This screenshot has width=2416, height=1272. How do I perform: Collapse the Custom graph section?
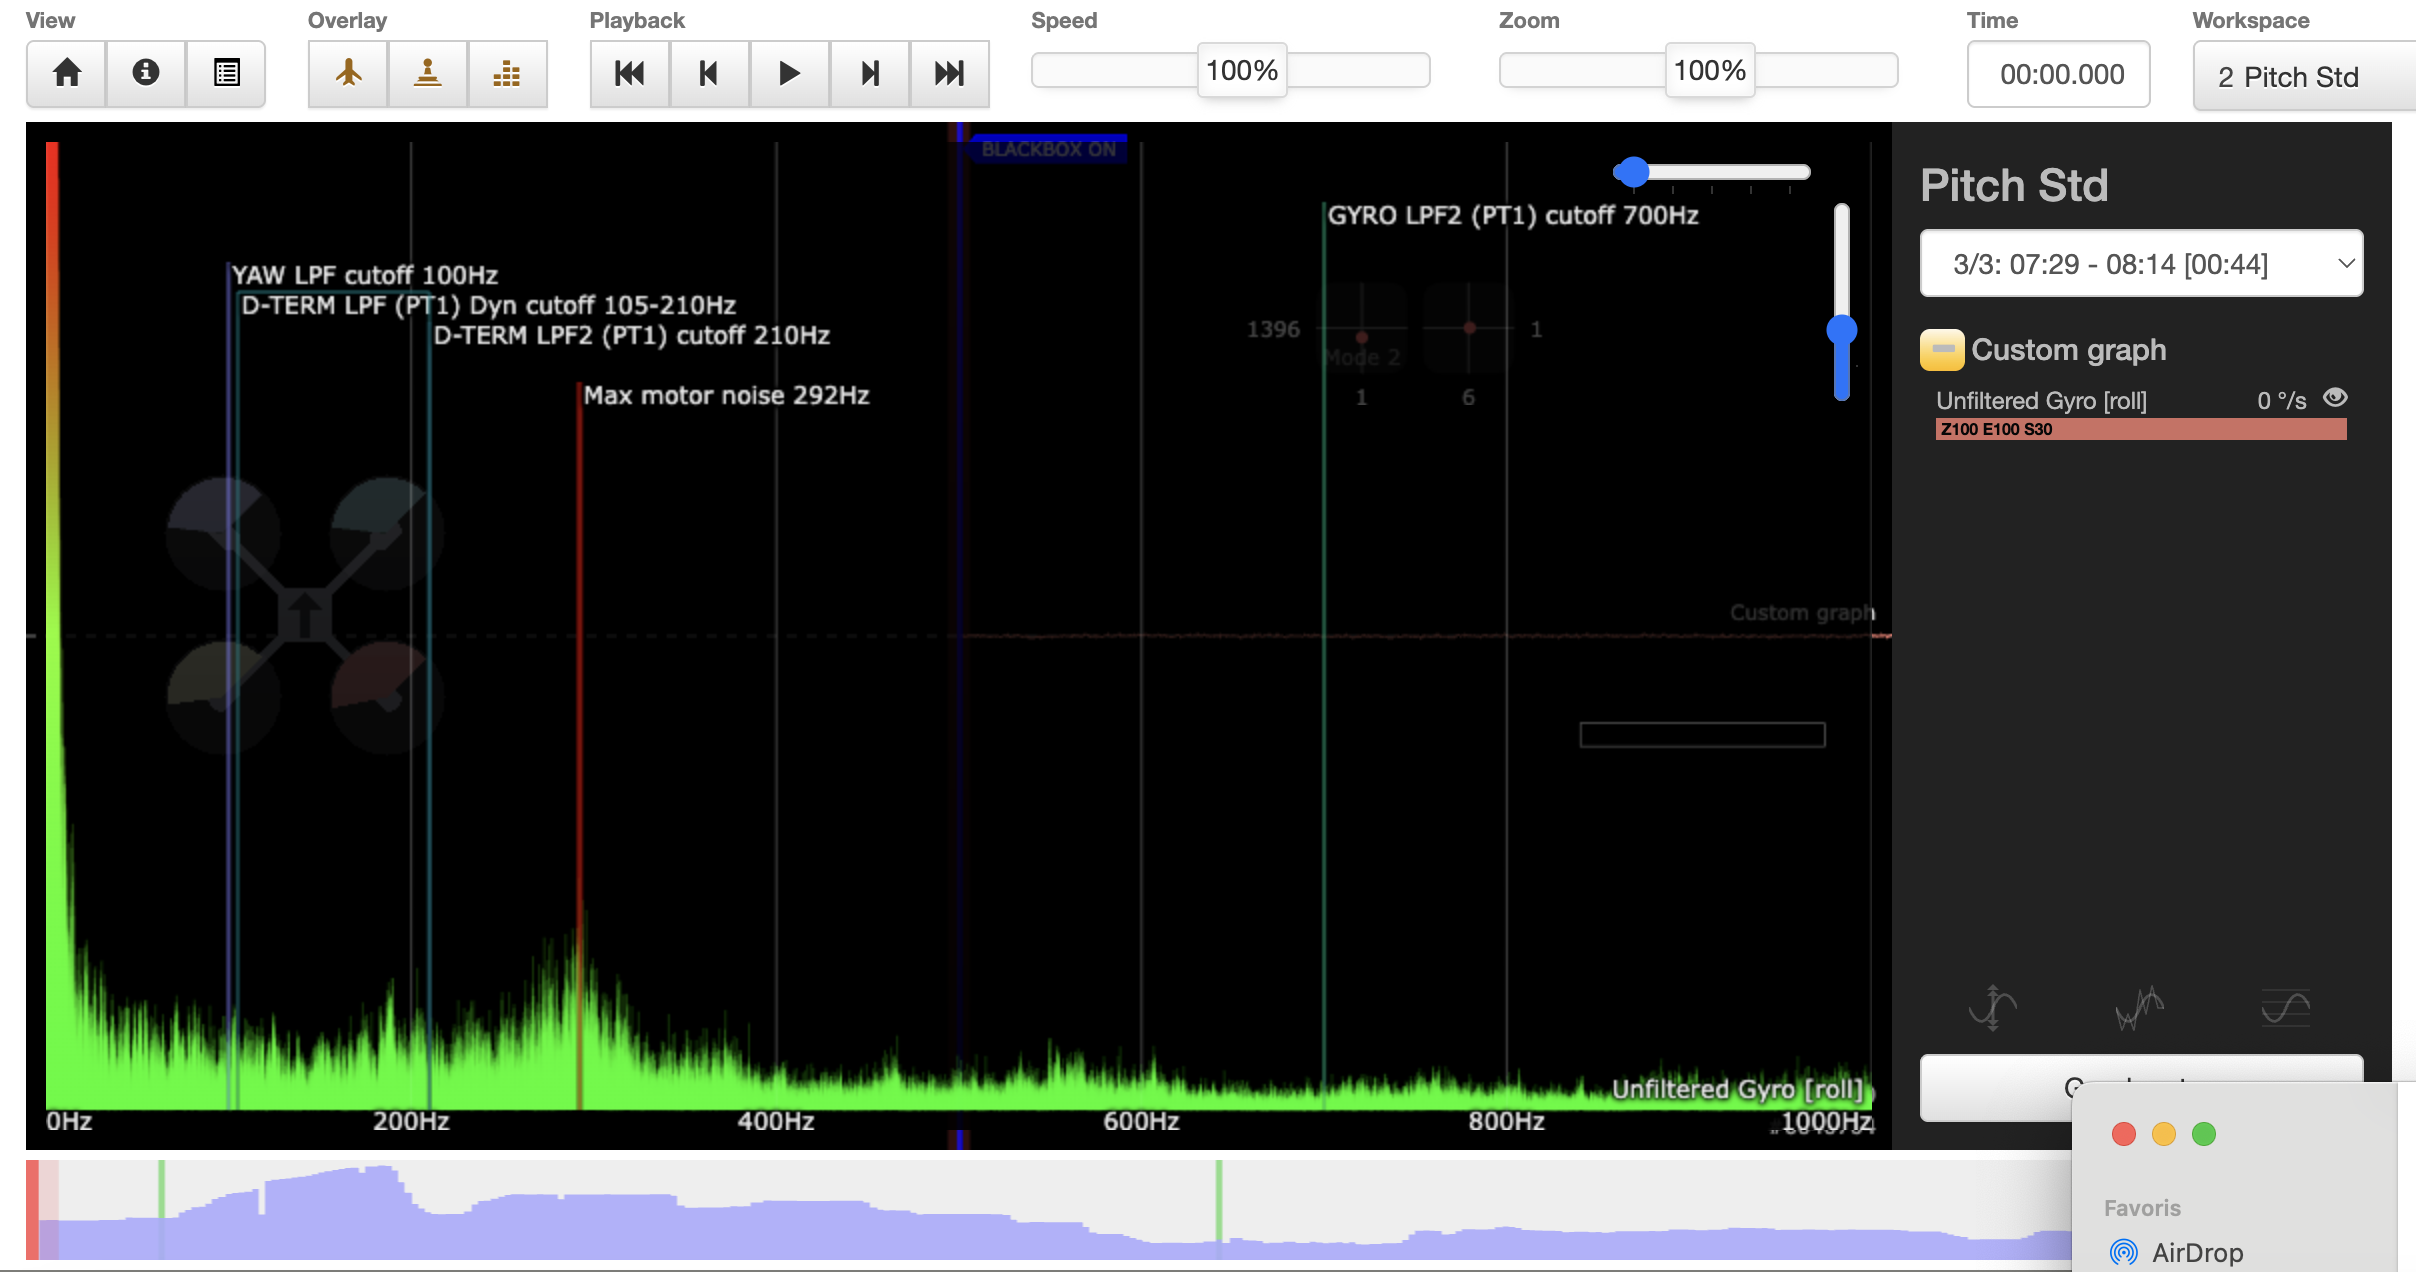point(1941,350)
